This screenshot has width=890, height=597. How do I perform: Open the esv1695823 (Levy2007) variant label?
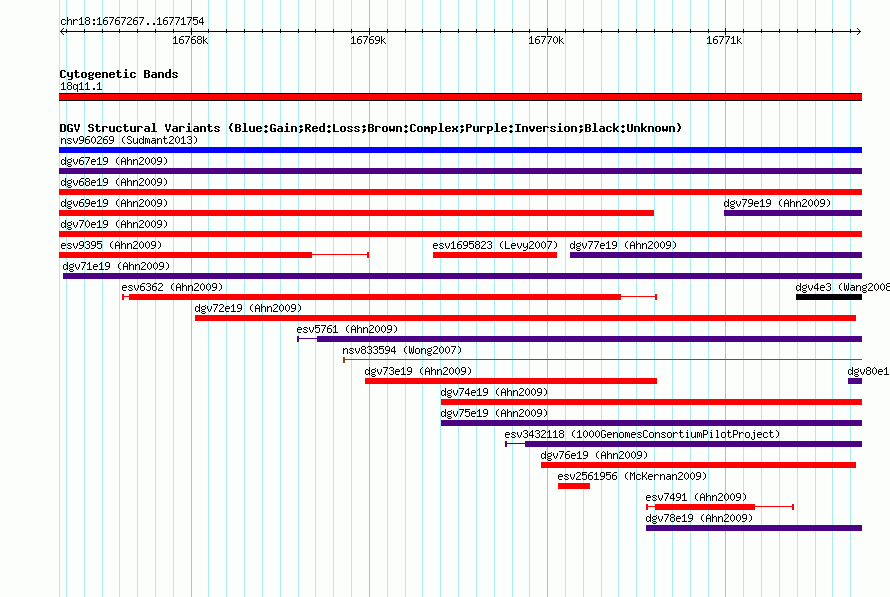495,245
